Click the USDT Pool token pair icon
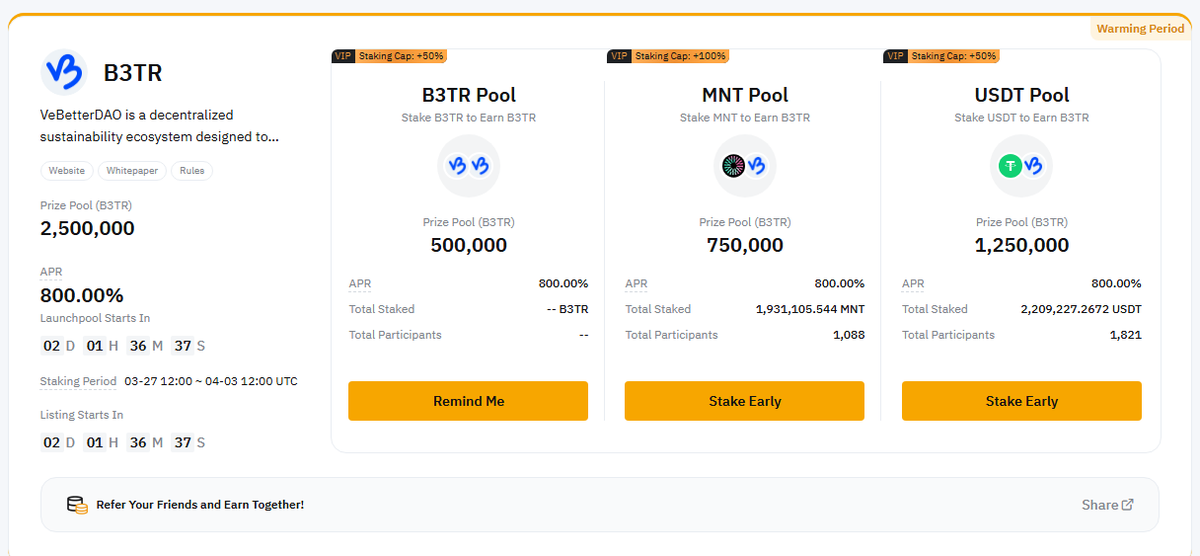This screenshot has height=556, width=1200. [x=1021, y=166]
